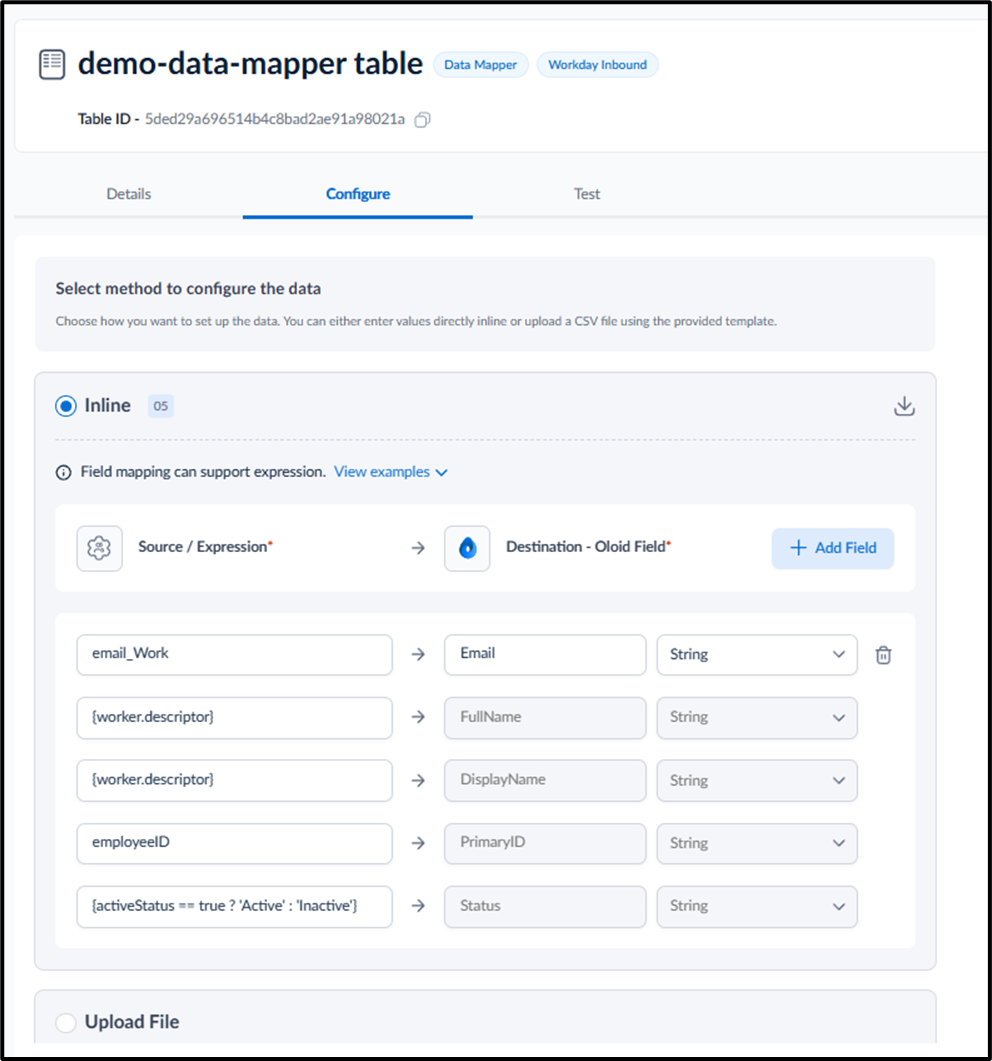The width and height of the screenshot is (992, 1061).
Task: Click the Workday Inbound tag
Action: pos(598,65)
